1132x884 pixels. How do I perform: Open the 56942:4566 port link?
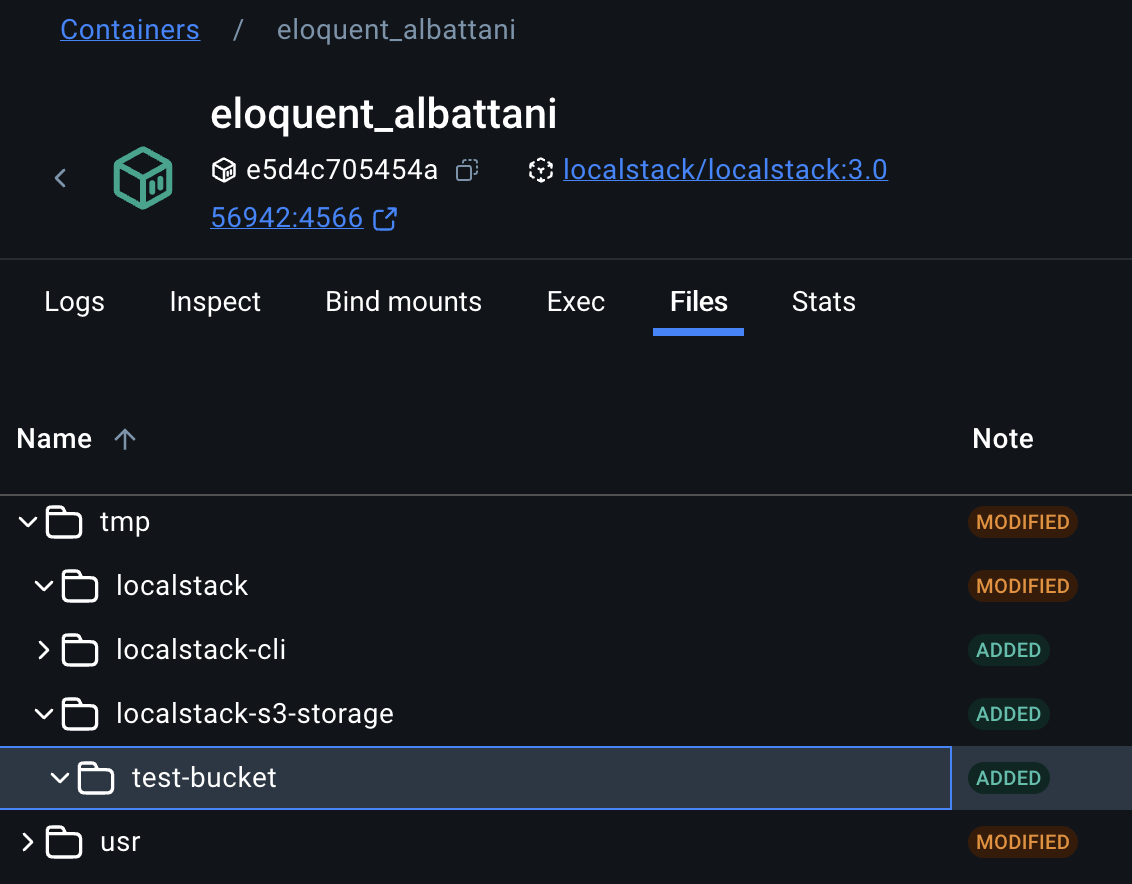tap(286, 218)
